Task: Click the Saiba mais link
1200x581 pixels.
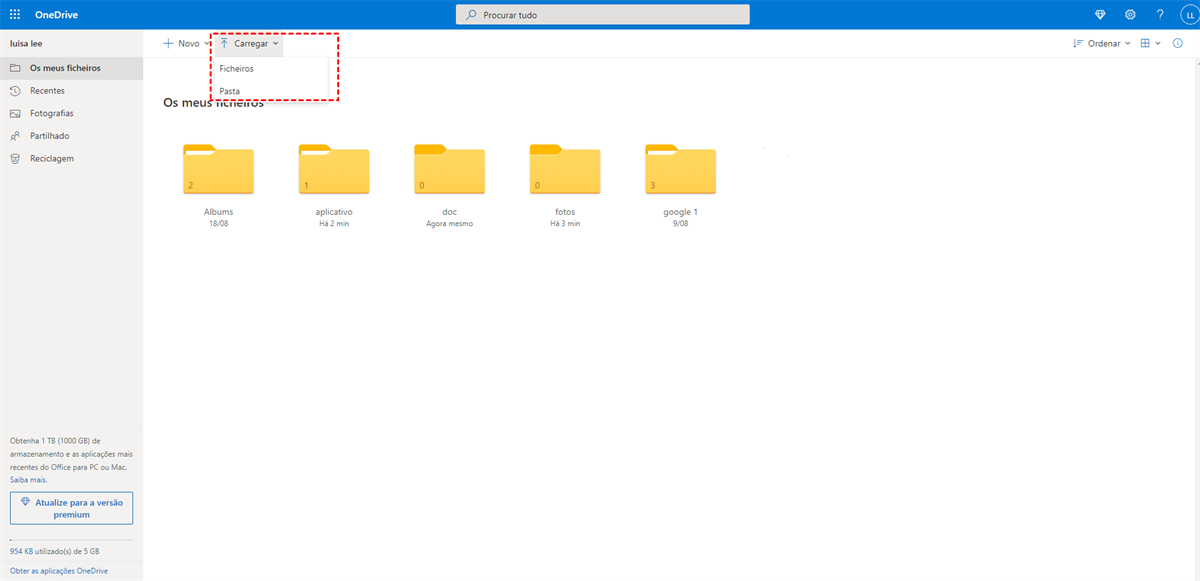Action: coord(28,480)
